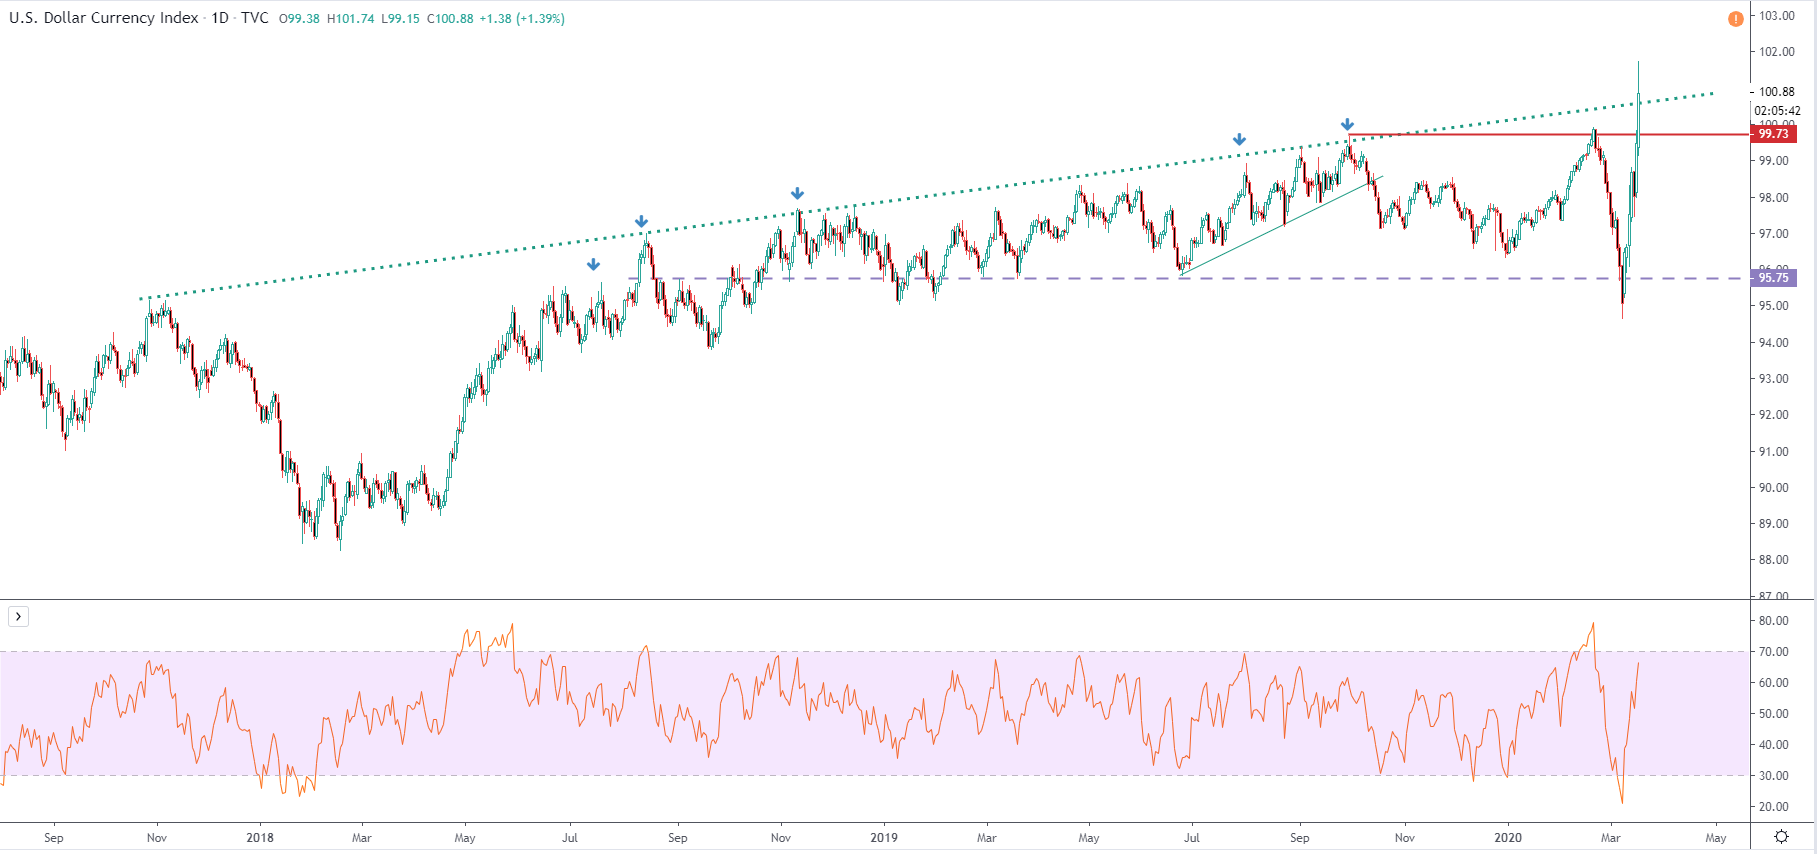Click the 80.00 RSI scale label
Image resolution: width=1817 pixels, height=854 pixels.
(x=1775, y=621)
